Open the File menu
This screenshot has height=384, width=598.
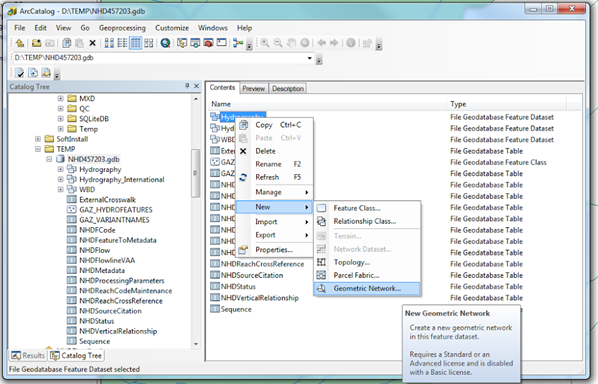click(x=19, y=28)
